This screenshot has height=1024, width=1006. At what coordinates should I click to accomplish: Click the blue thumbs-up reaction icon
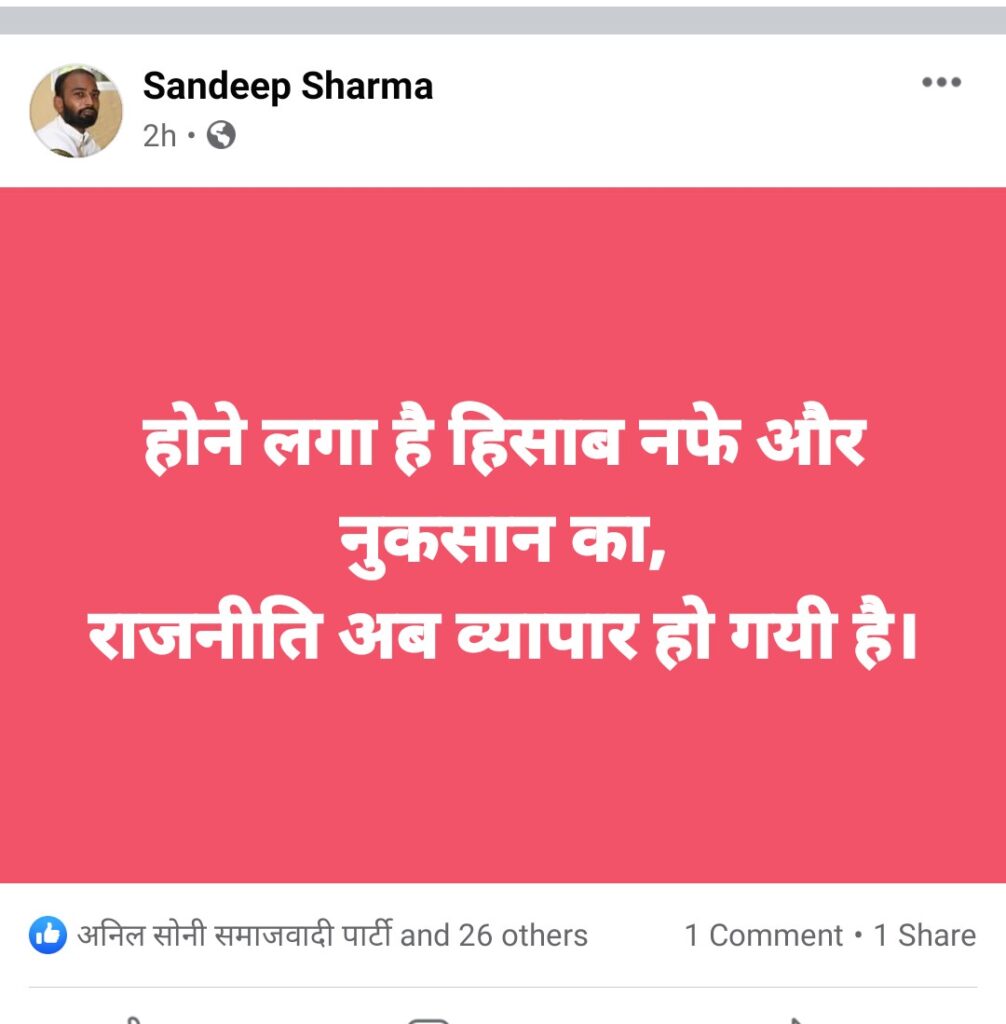tap(48, 935)
